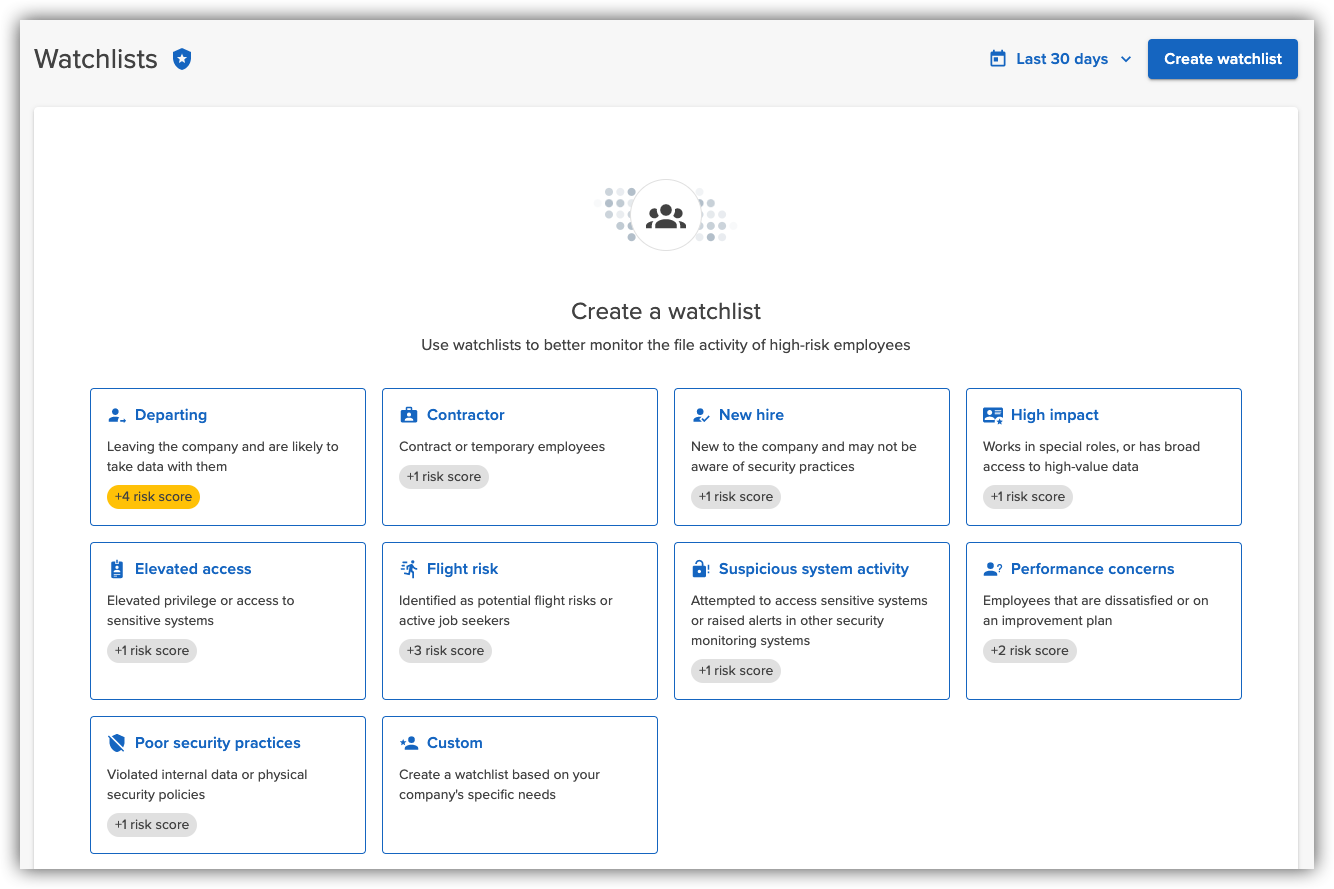Image resolution: width=1334 pixels, height=889 pixels.
Task: Select the Poor security practices shield icon
Action: (117, 742)
